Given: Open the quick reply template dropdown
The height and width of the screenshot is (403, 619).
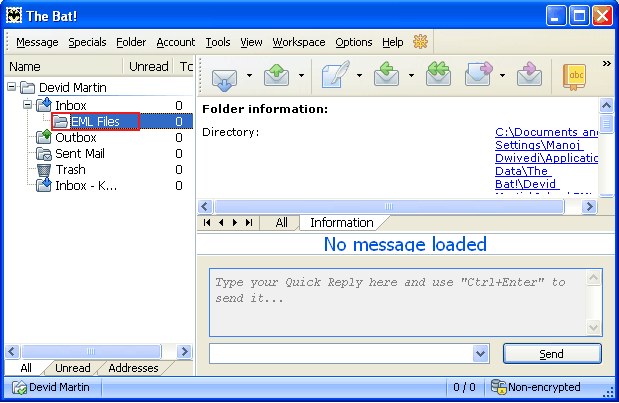Looking at the screenshot, I should tap(480, 353).
